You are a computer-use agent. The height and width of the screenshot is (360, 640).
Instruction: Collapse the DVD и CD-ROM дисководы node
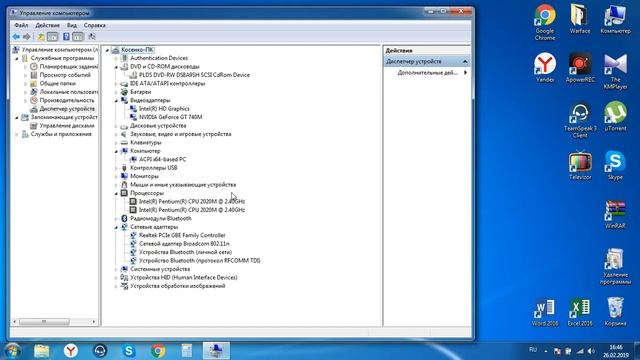click(116, 67)
